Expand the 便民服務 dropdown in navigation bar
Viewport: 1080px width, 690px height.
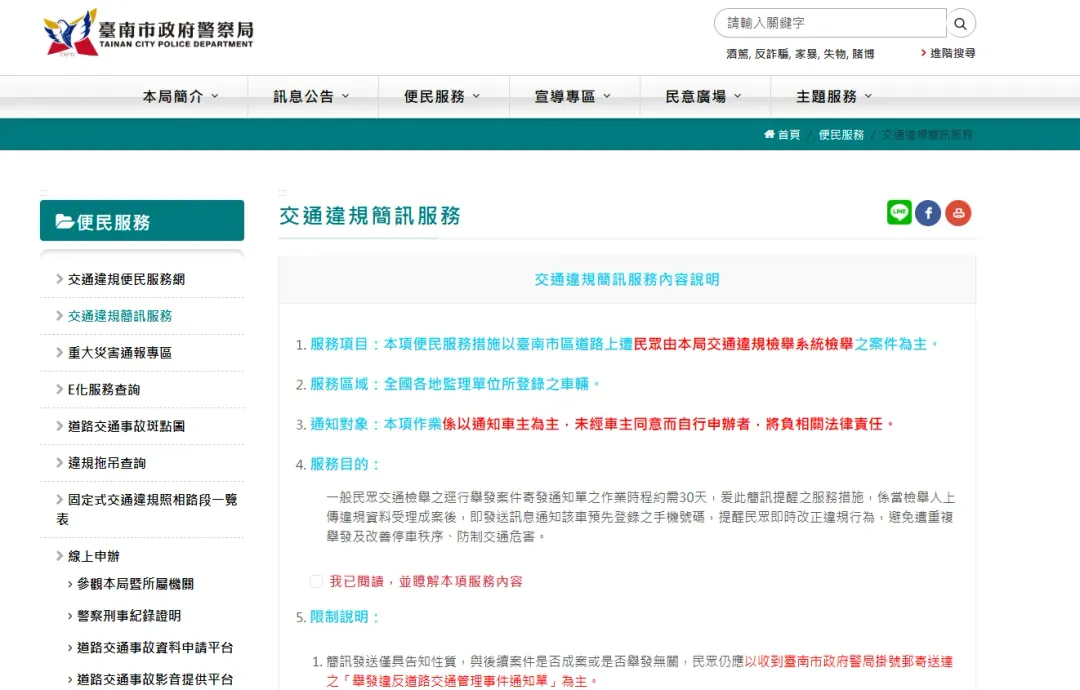(x=442, y=96)
